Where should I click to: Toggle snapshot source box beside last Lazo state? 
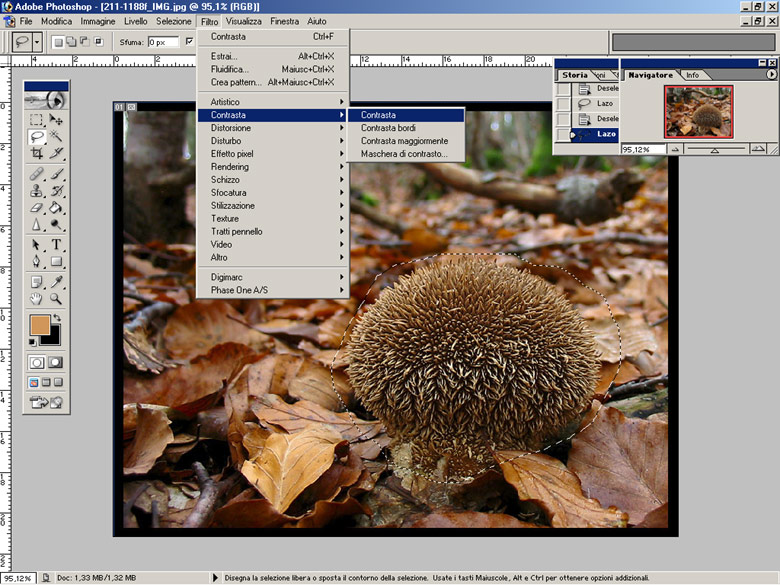(x=564, y=133)
